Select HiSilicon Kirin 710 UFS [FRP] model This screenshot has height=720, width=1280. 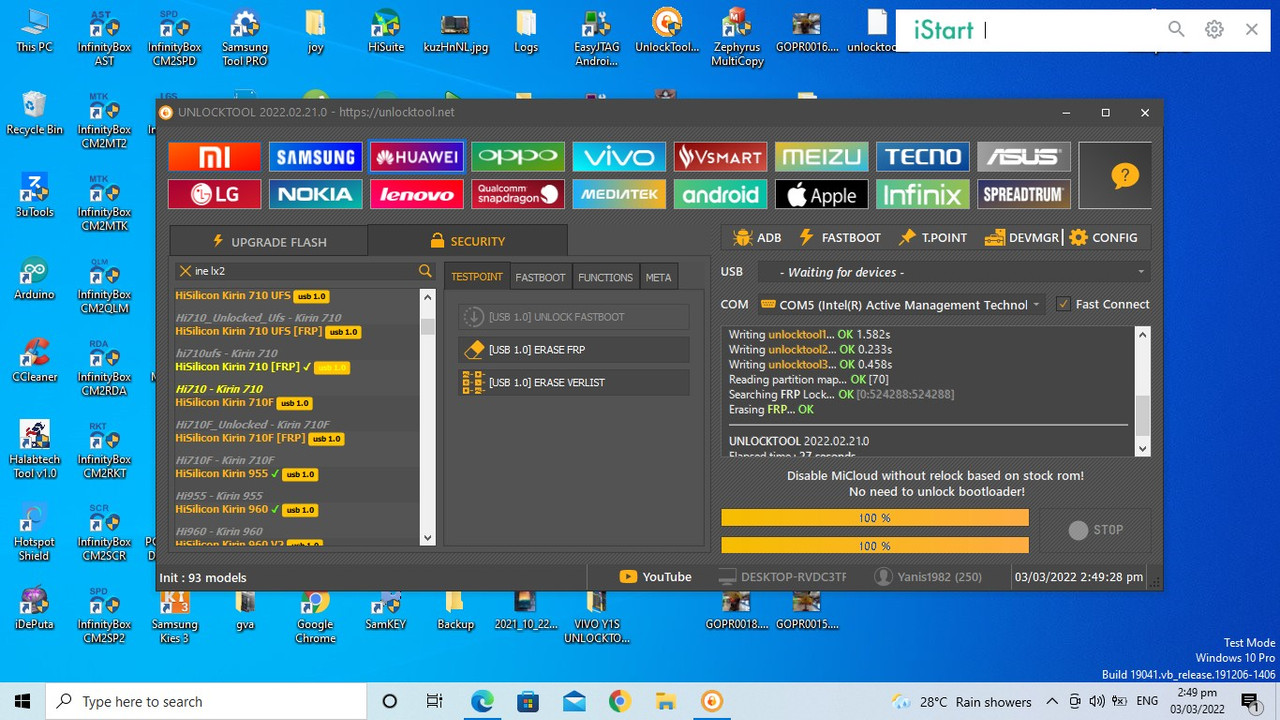point(268,331)
